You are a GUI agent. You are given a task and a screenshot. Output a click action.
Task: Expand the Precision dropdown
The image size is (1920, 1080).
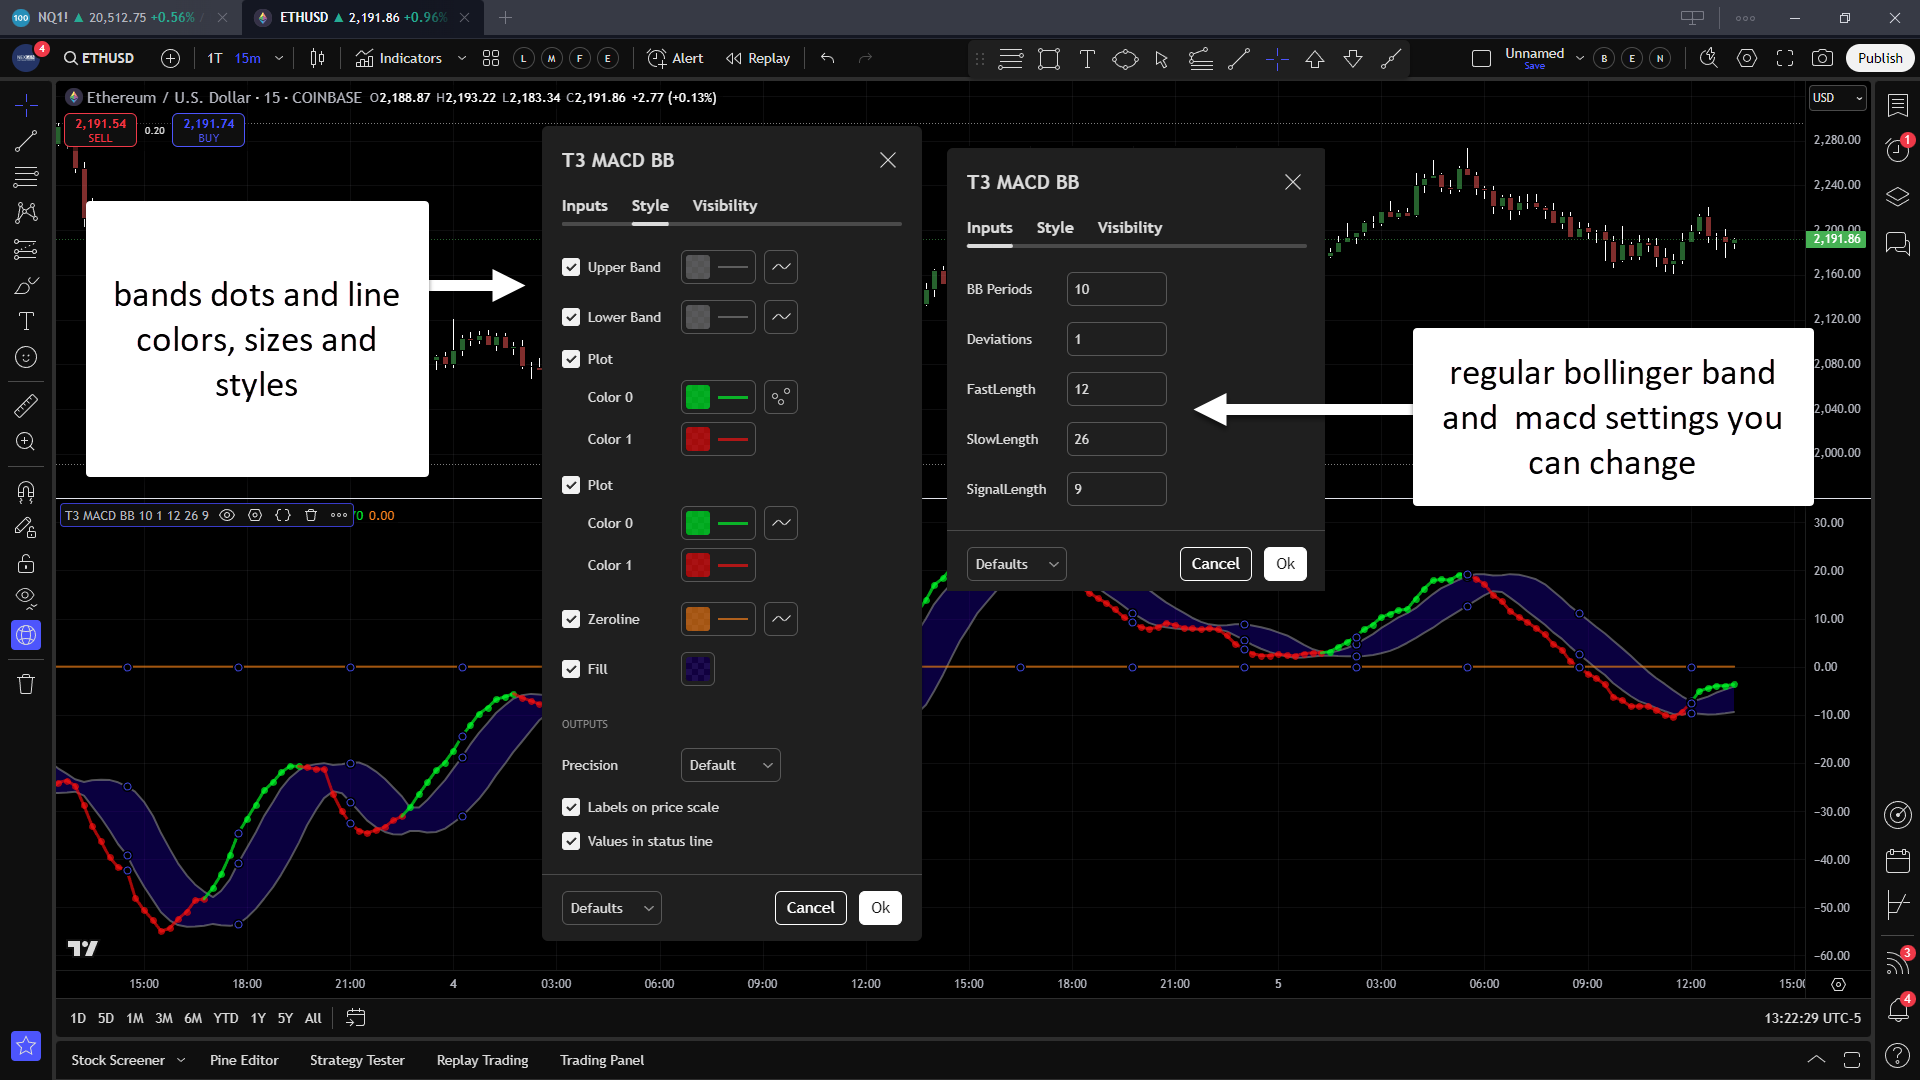click(730, 765)
